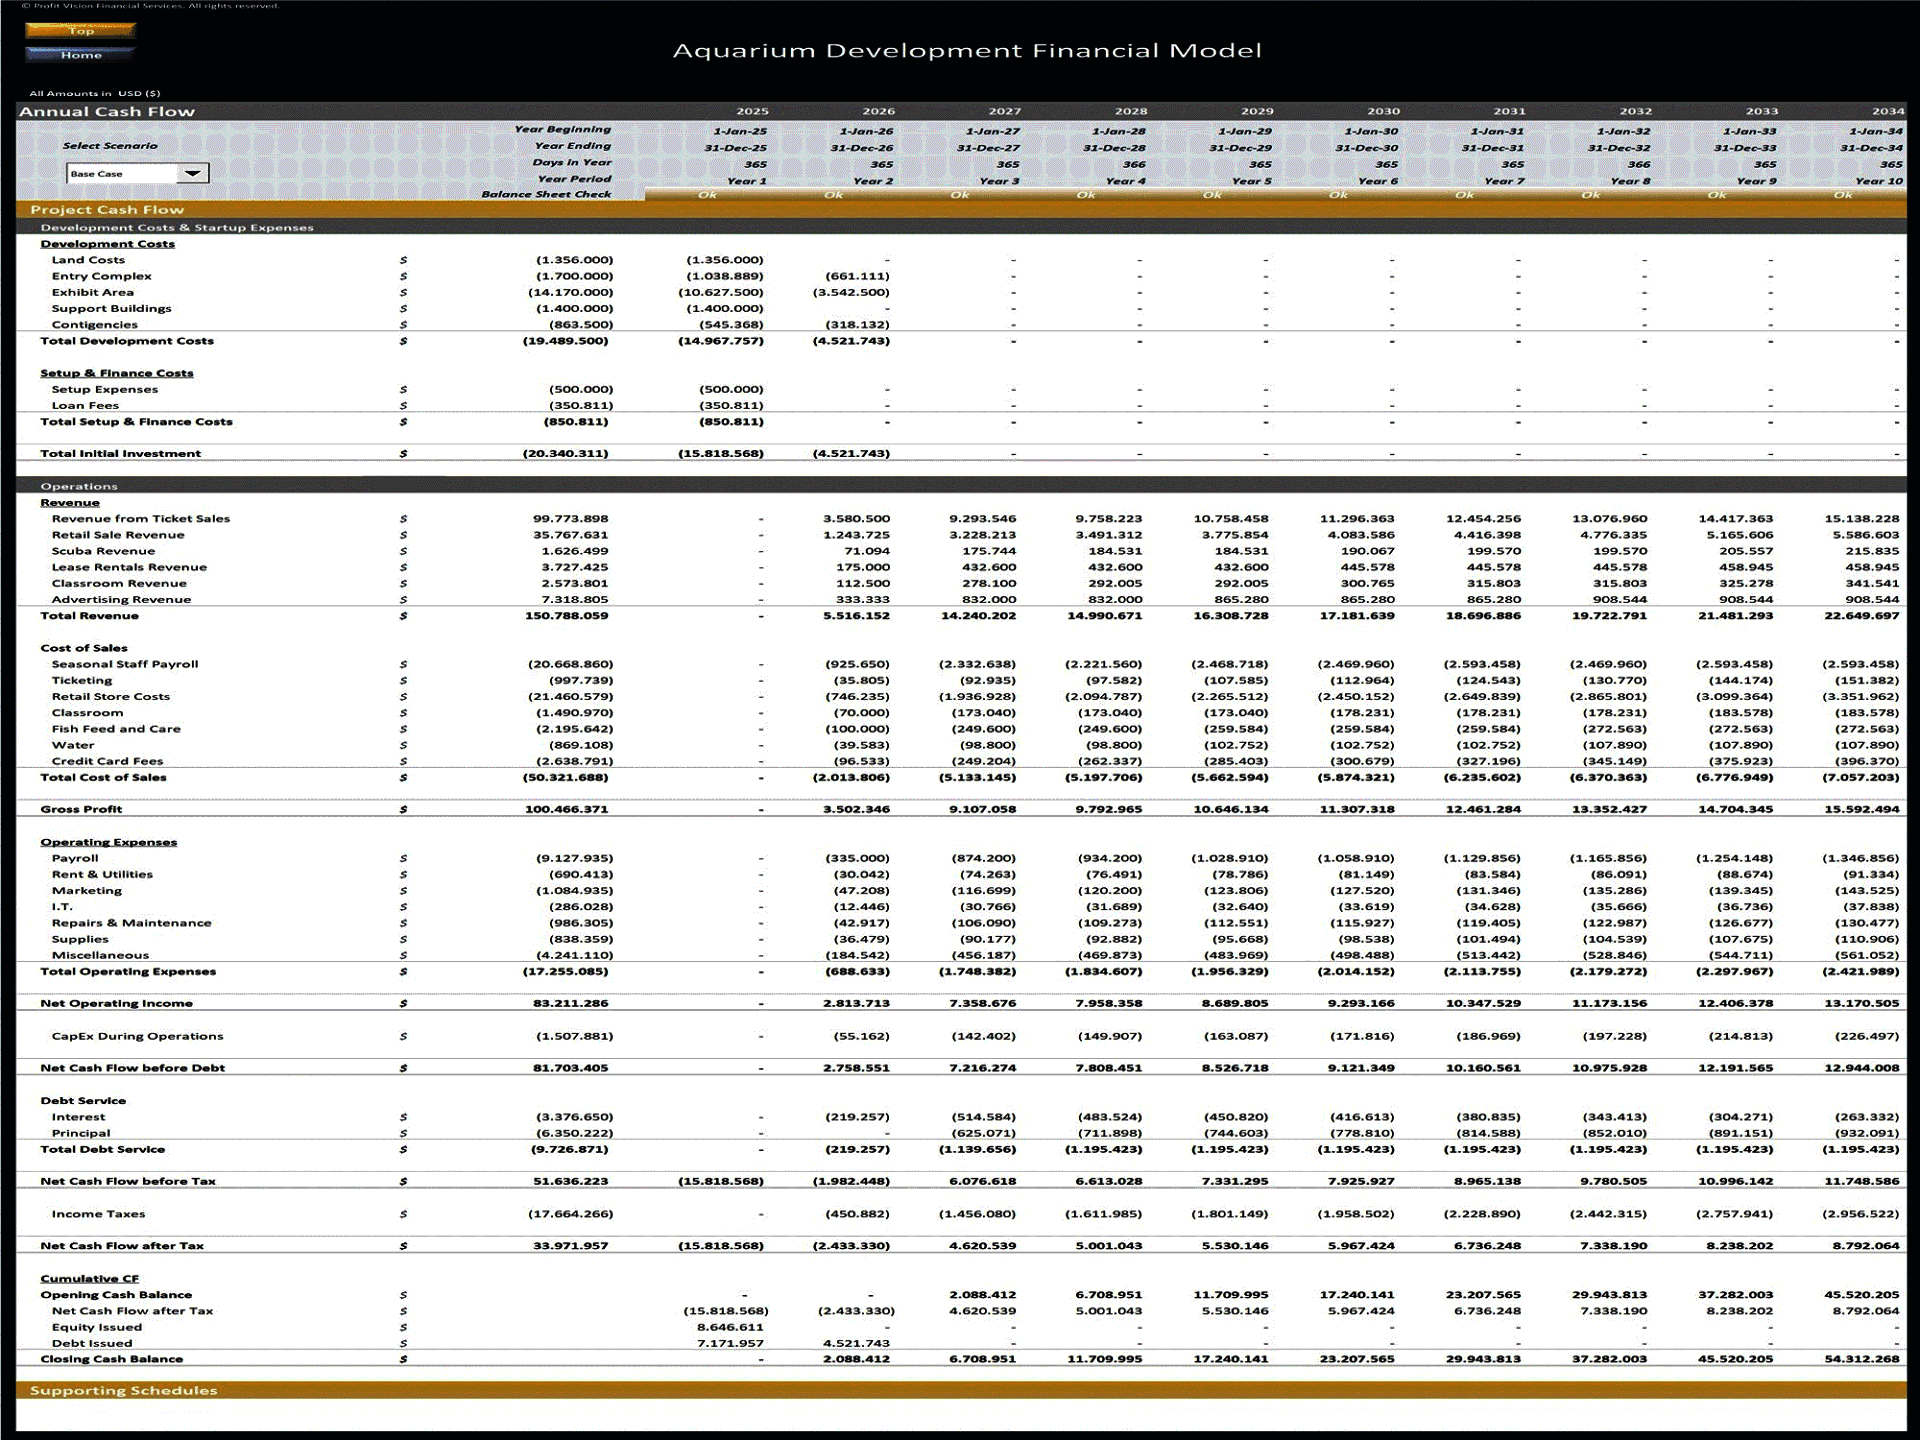1920x1440 pixels.
Task: Select the Scuba Revenue row label
Action: [103, 551]
